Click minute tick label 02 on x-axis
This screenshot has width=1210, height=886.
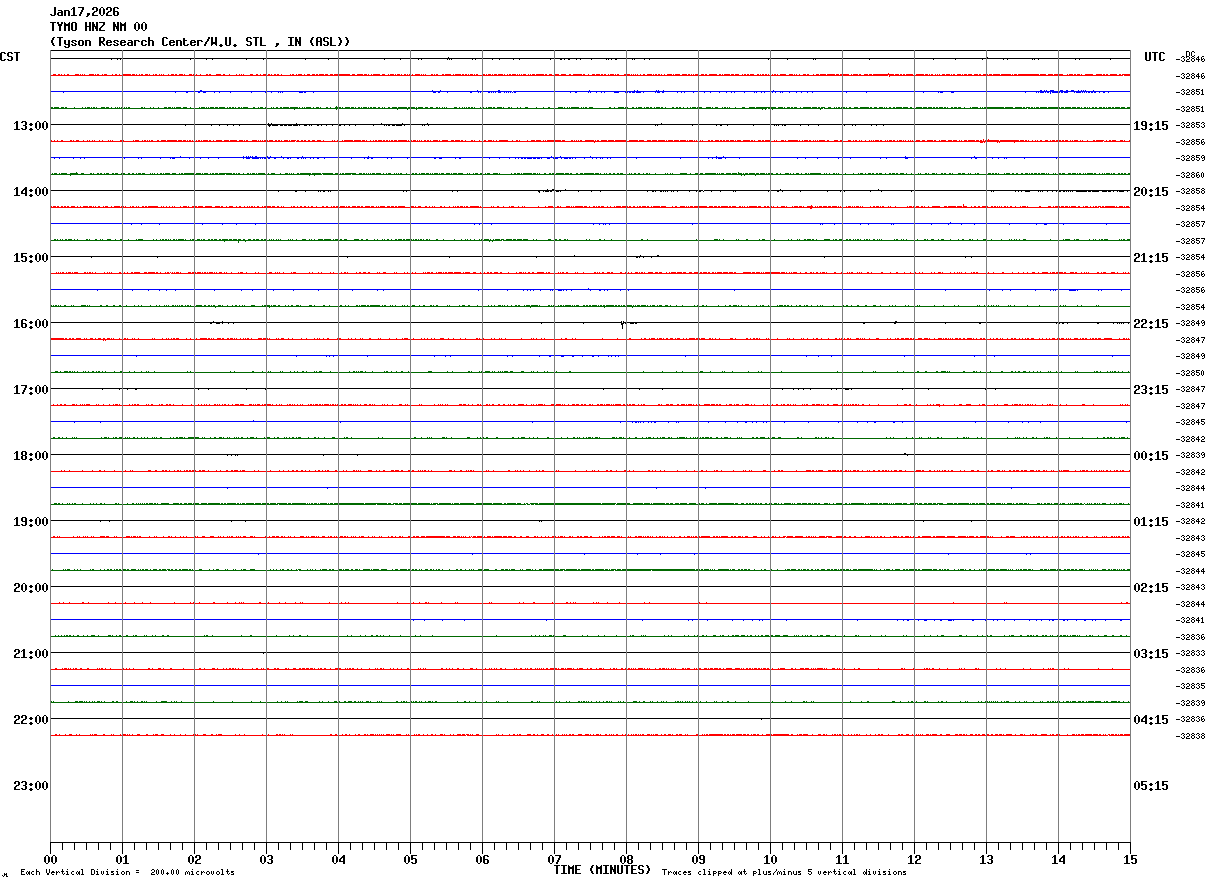(x=194, y=860)
